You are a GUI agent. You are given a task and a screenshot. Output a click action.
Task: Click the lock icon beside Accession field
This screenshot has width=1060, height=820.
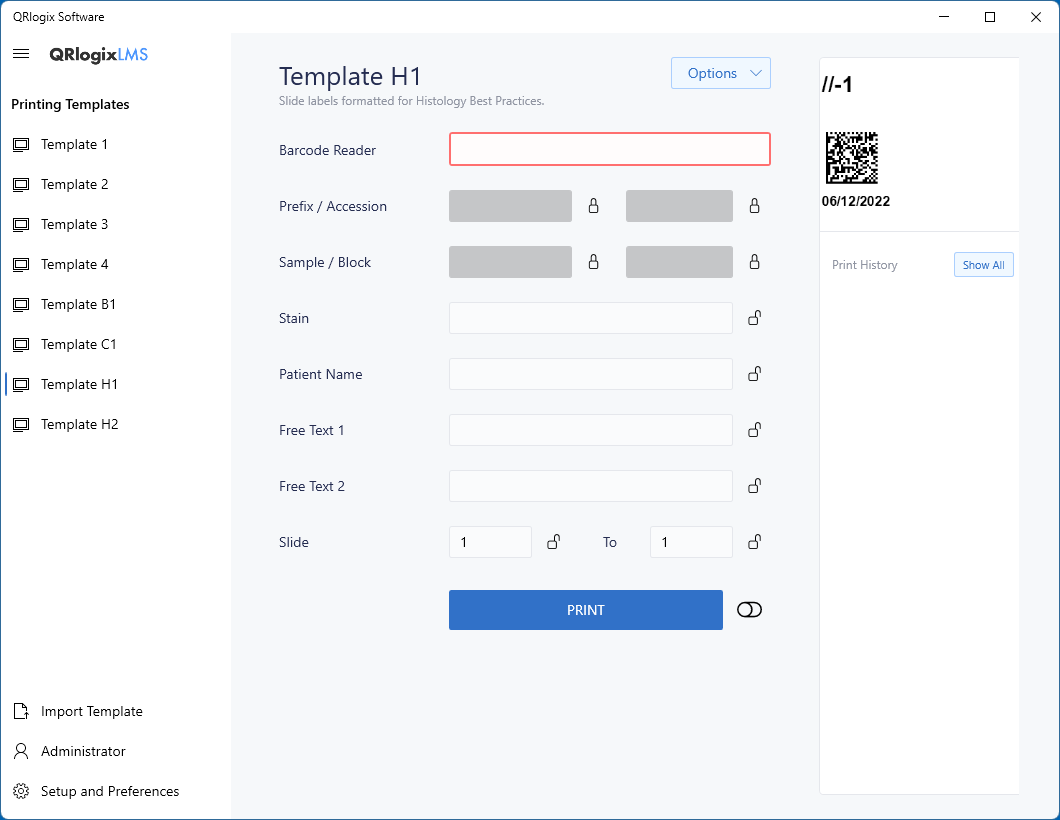coord(755,206)
